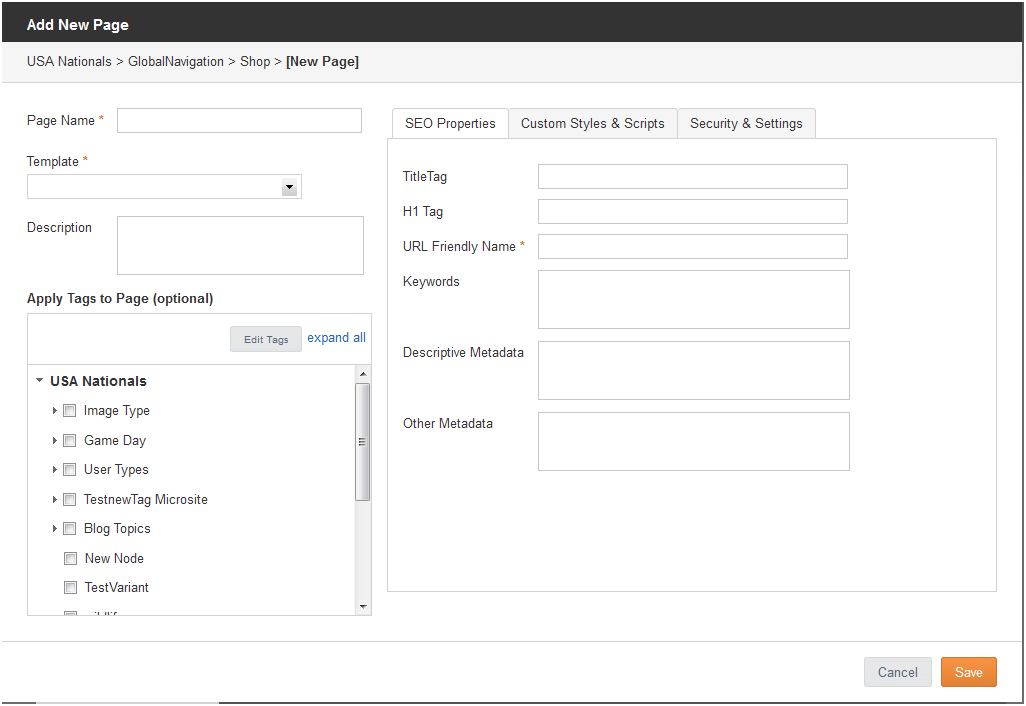Focus the Page Name input field
Screen dimensions: 1026x706
point(239,121)
